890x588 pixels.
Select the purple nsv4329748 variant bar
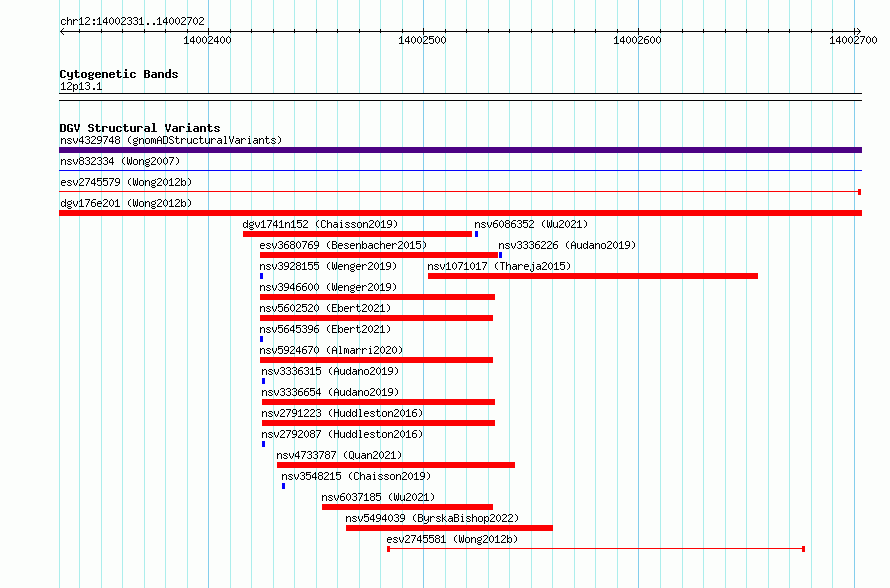pos(460,150)
